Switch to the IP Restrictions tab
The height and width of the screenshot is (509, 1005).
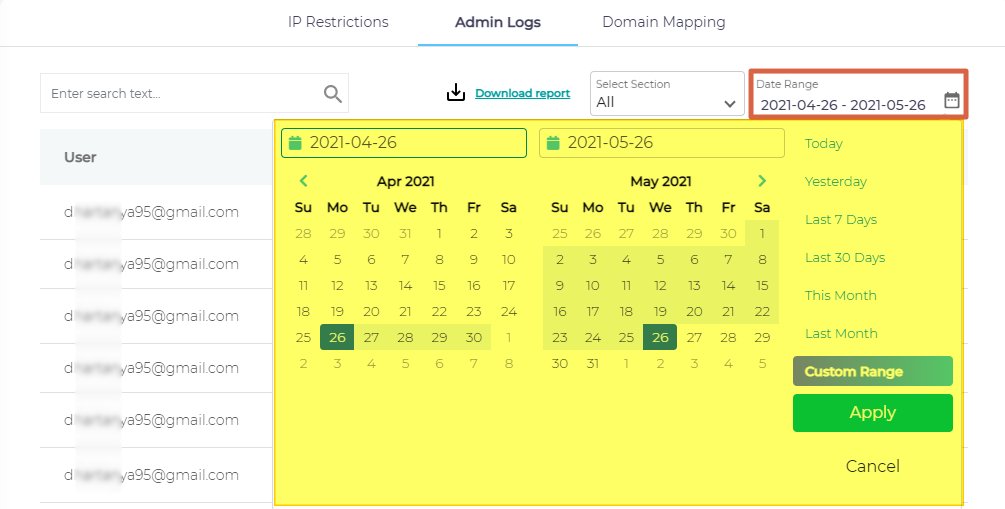pos(338,22)
